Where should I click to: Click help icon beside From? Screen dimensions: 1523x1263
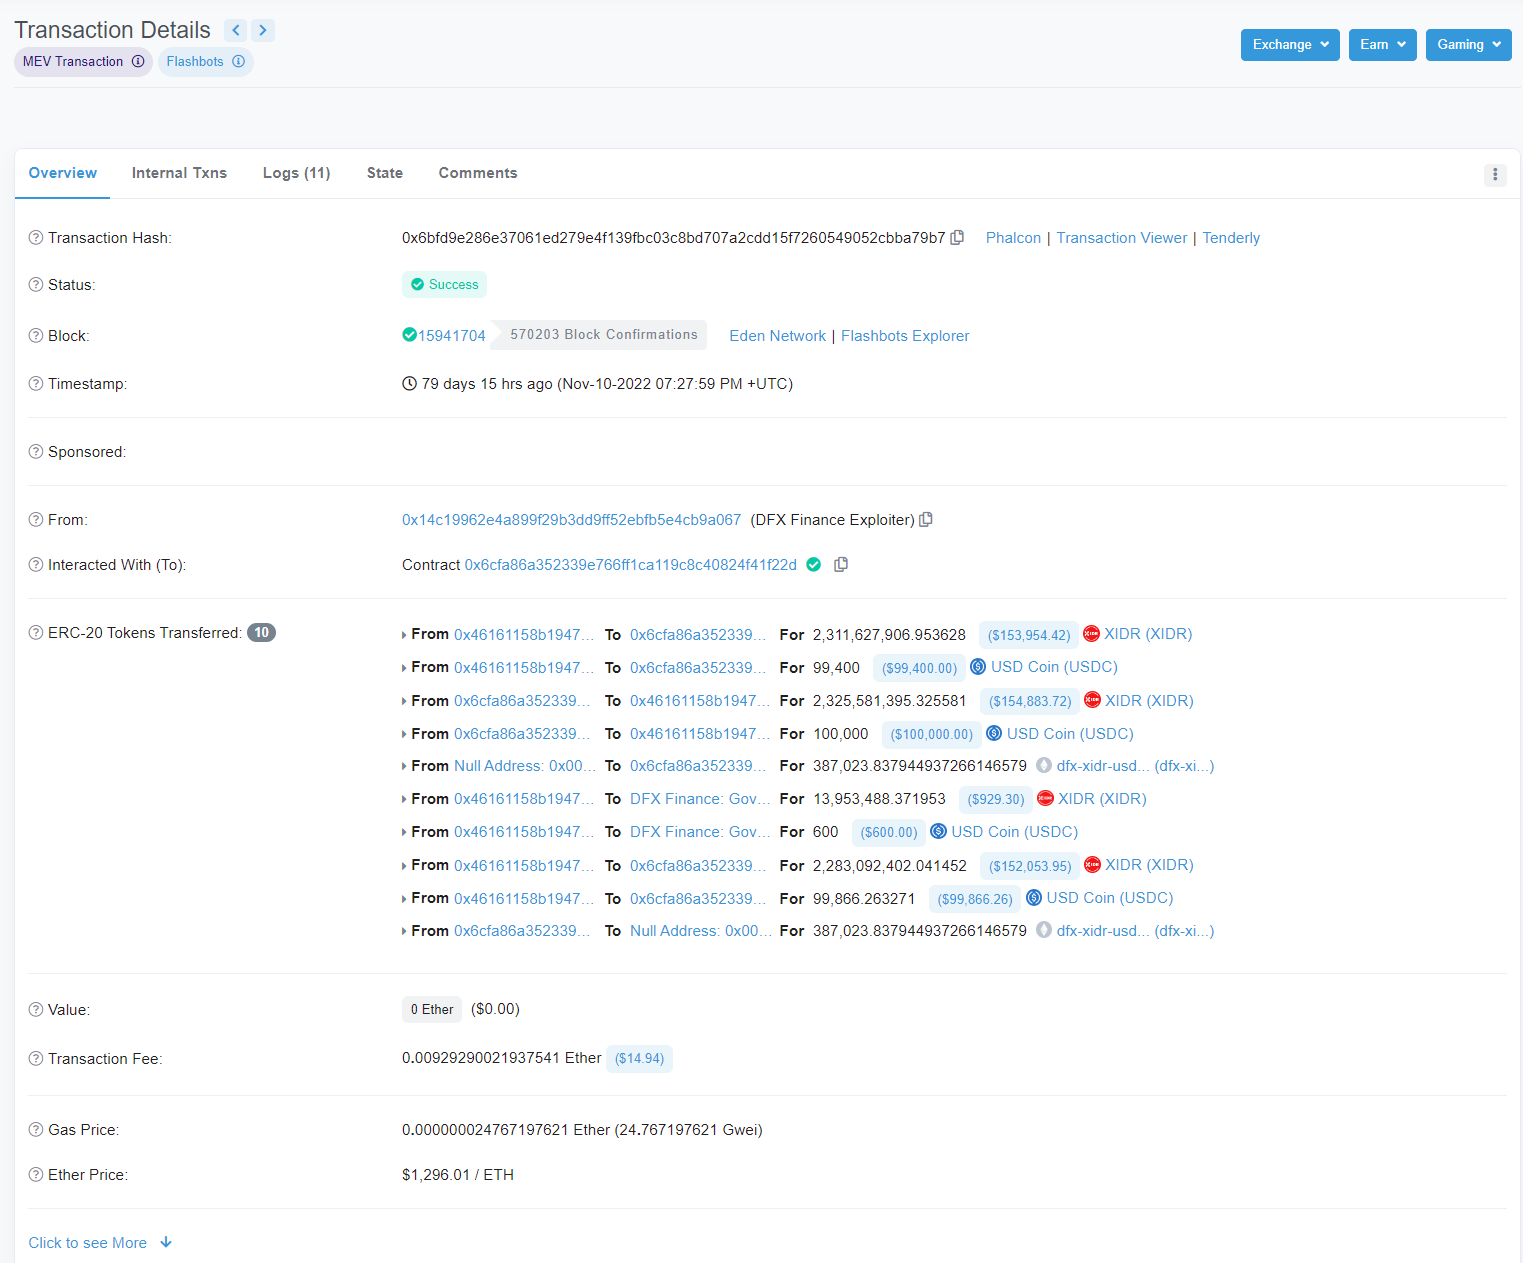pos(36,520)
